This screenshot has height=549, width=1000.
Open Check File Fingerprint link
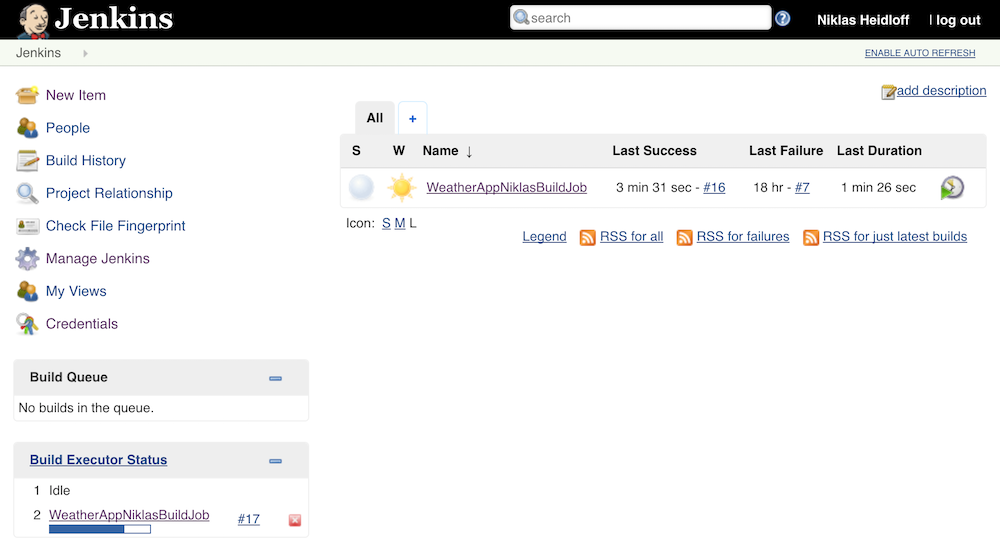115,226
